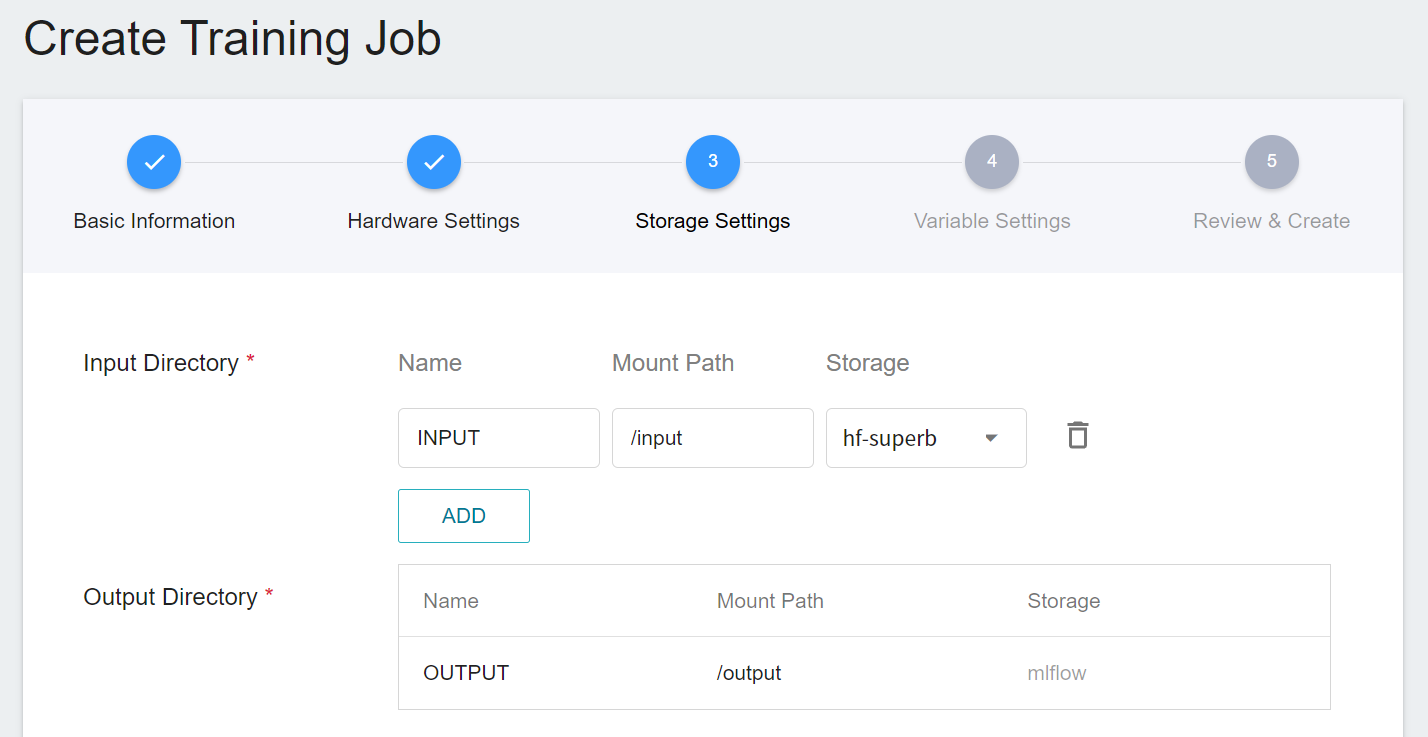Open the hf-superb storage dropdown

926,438
